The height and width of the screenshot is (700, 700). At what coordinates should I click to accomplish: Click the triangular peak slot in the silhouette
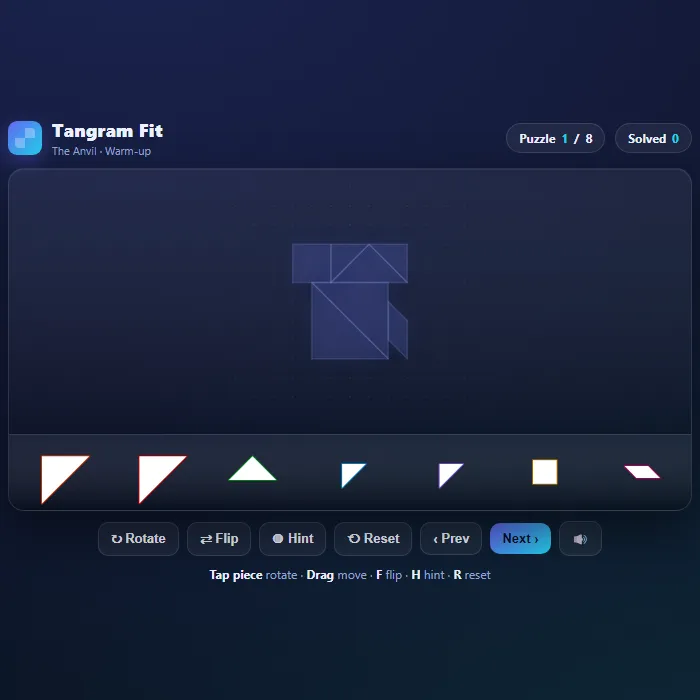click(x=369, y=269)
